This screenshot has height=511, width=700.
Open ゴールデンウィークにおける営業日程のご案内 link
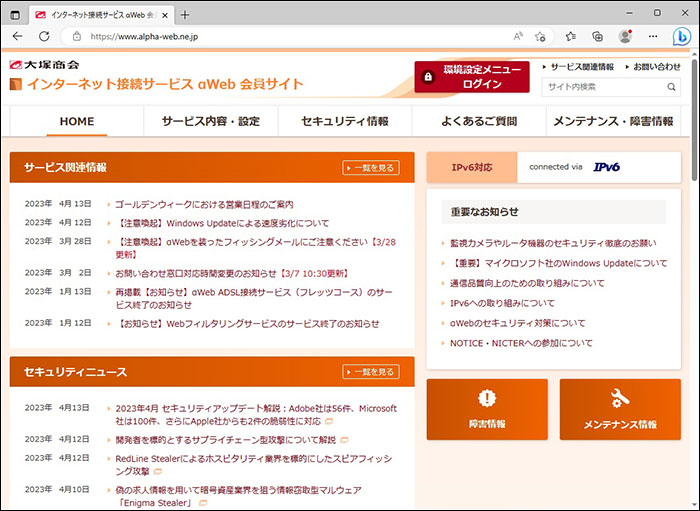coord(204,204)
